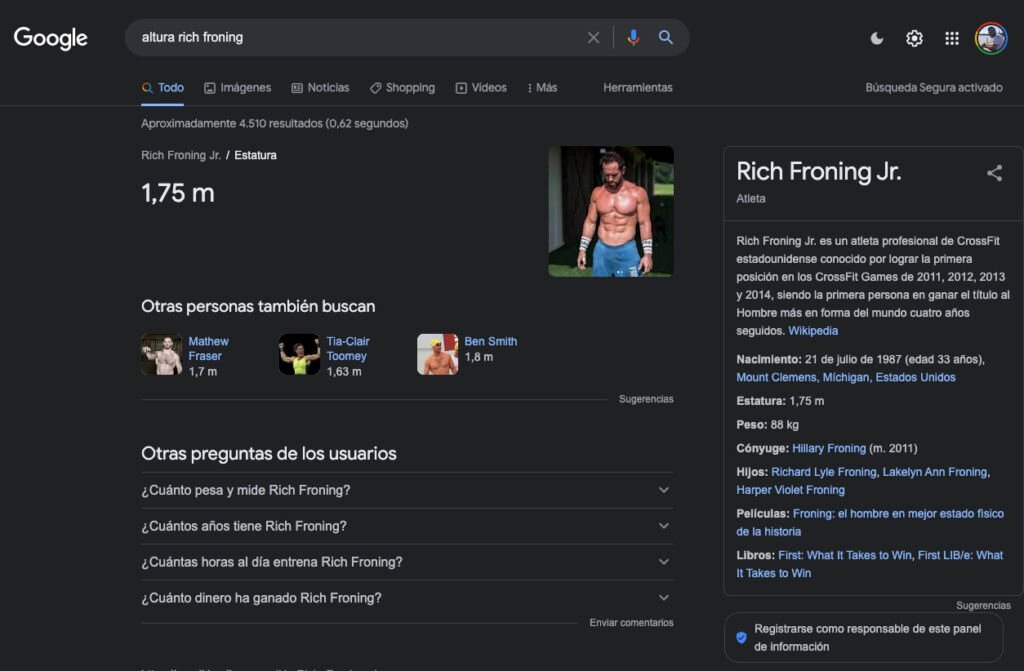Open the Videos tab

tap(481, 88)
